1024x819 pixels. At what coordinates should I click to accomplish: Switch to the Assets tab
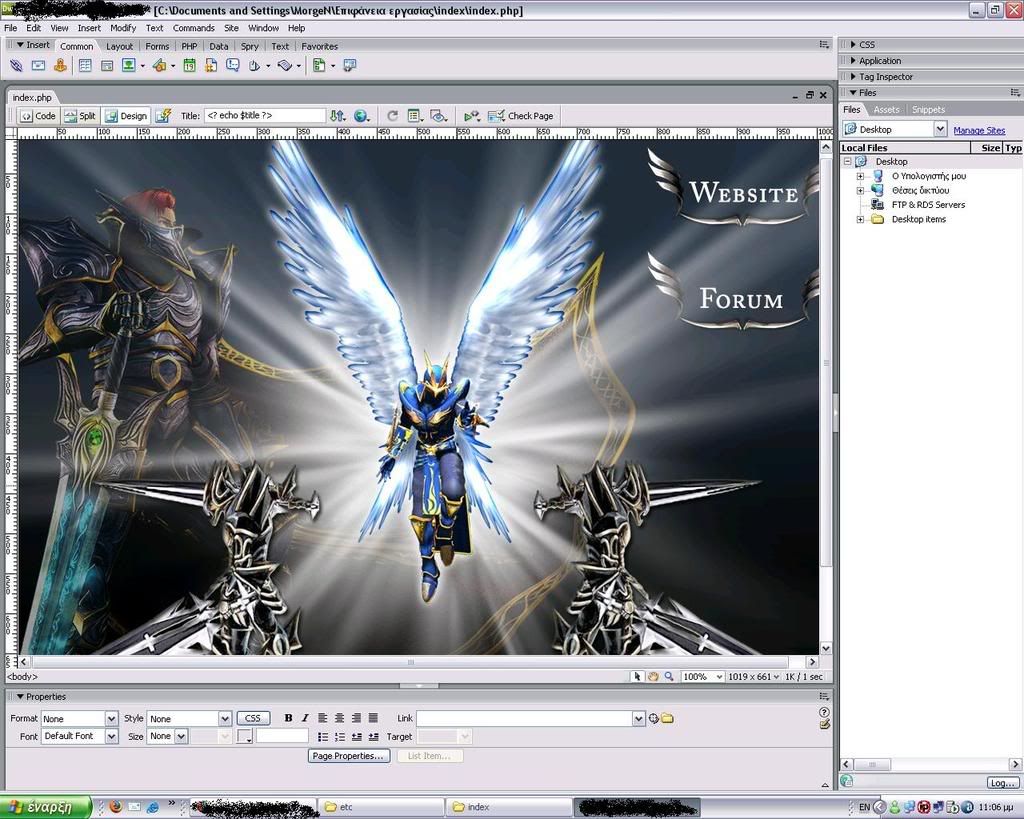pos(886,110)
